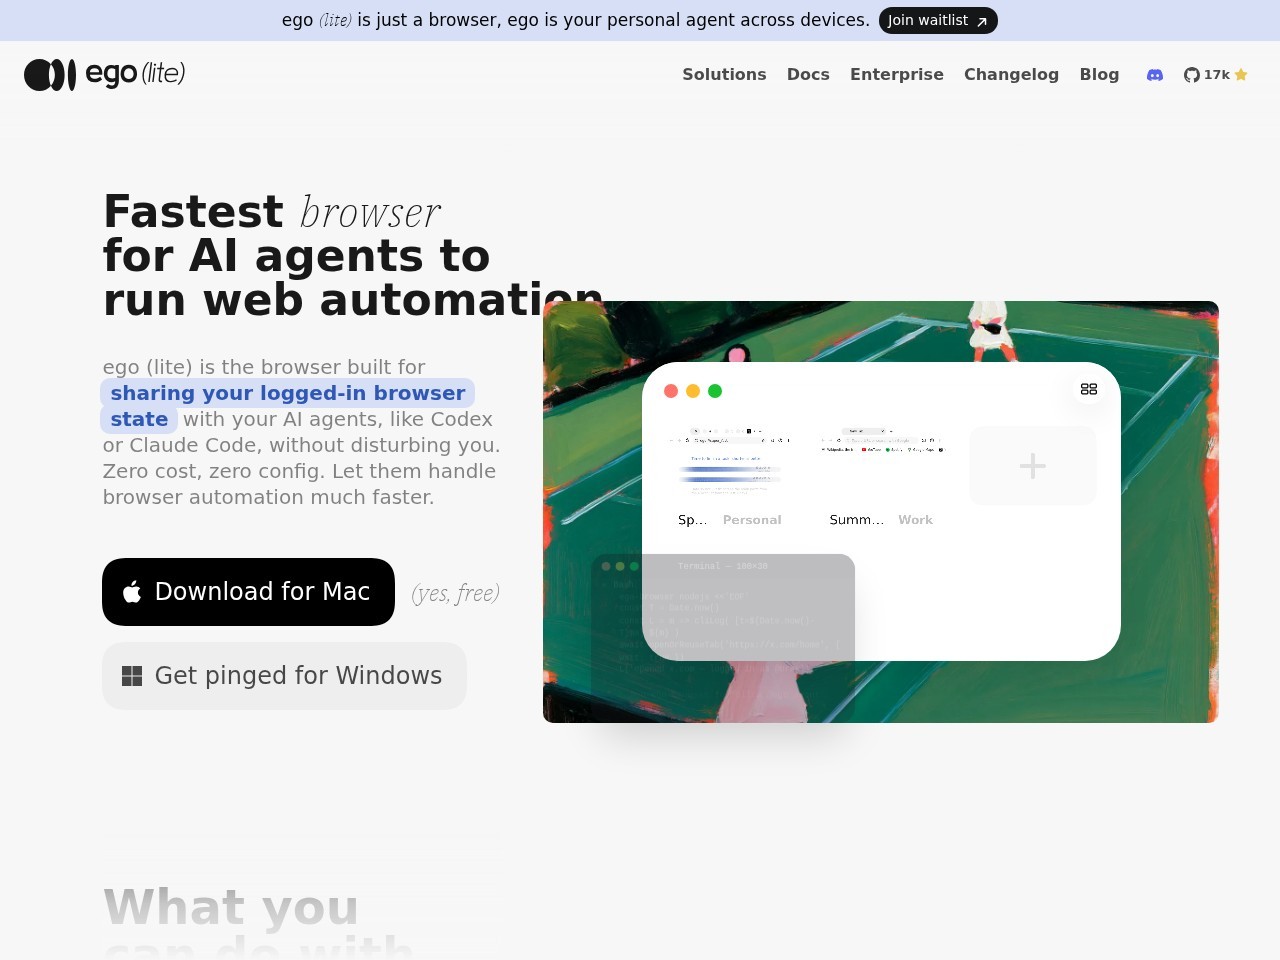This screenshot has width=1280, height=960.
Task: Click the ego (lite) logo
Action: coord(105,74)
